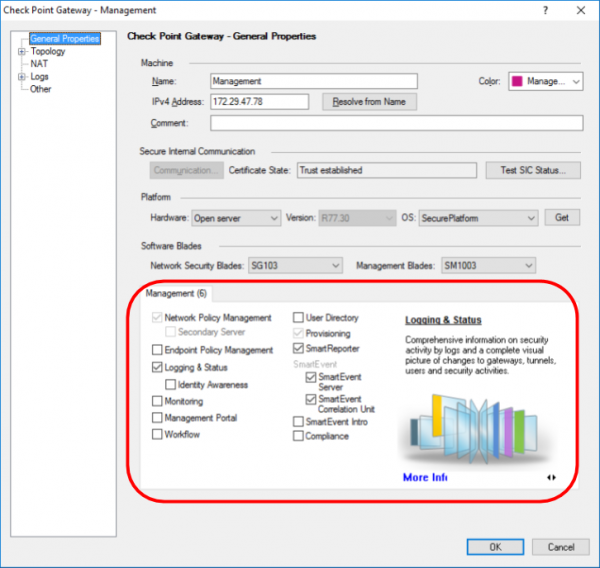This screenshot has width=600, height=568.
Task: Open the More Info link
Action: 424,478
